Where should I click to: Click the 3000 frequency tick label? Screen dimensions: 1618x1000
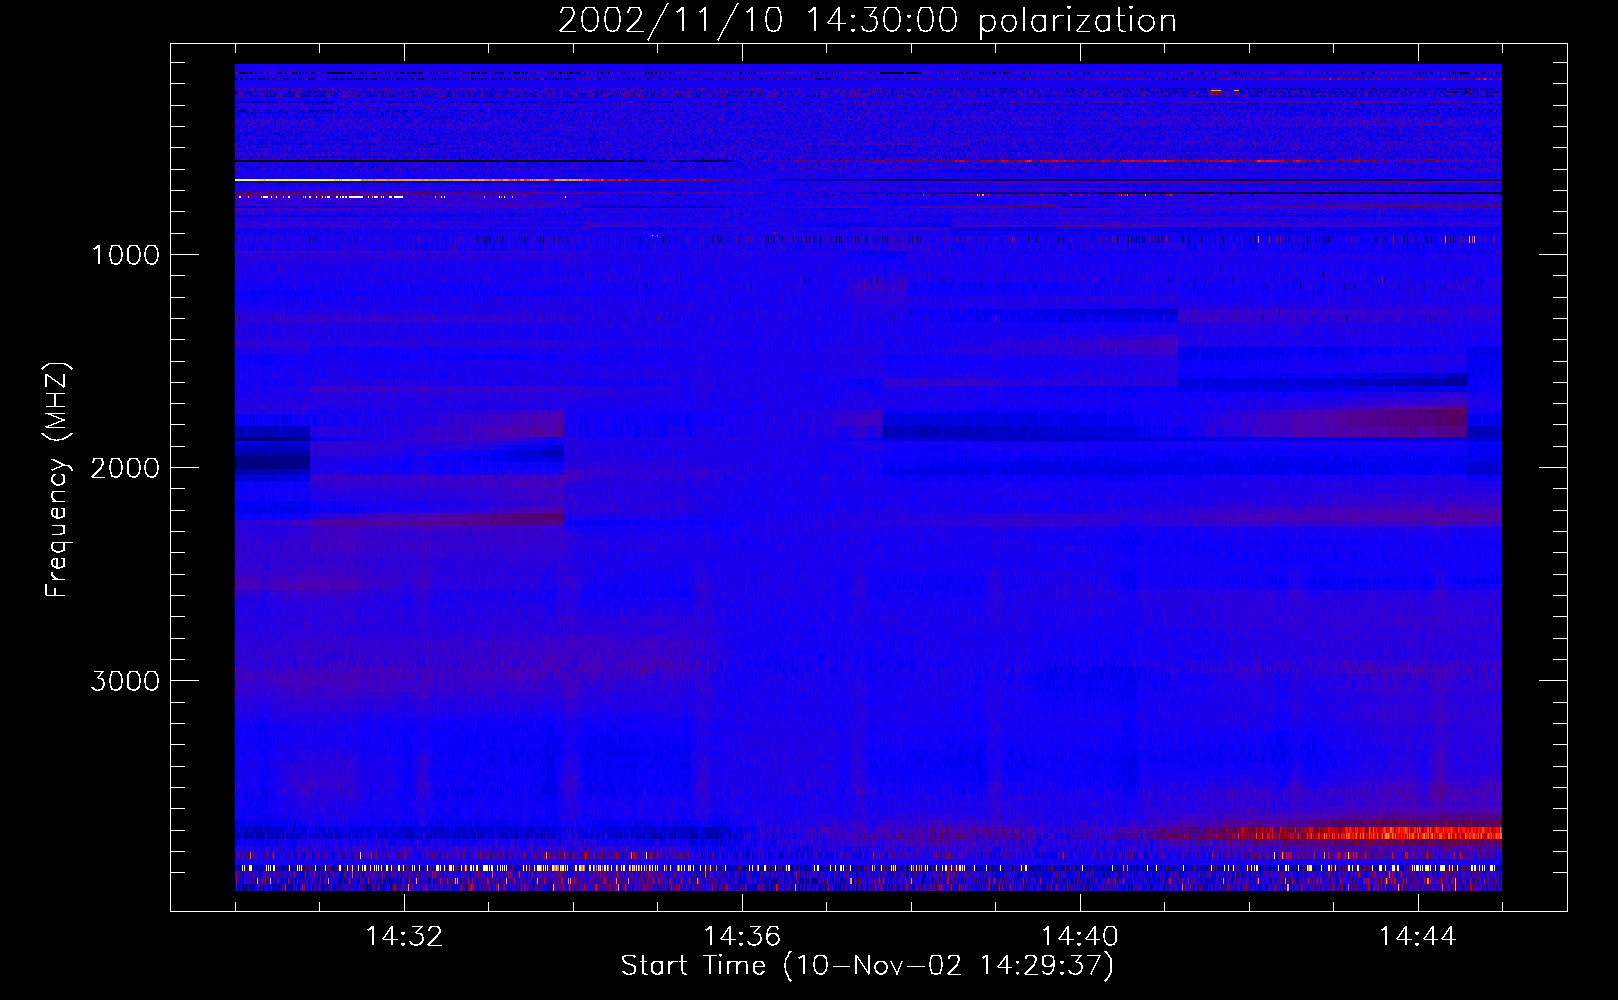pyautogui.click(x=125, y=681)
